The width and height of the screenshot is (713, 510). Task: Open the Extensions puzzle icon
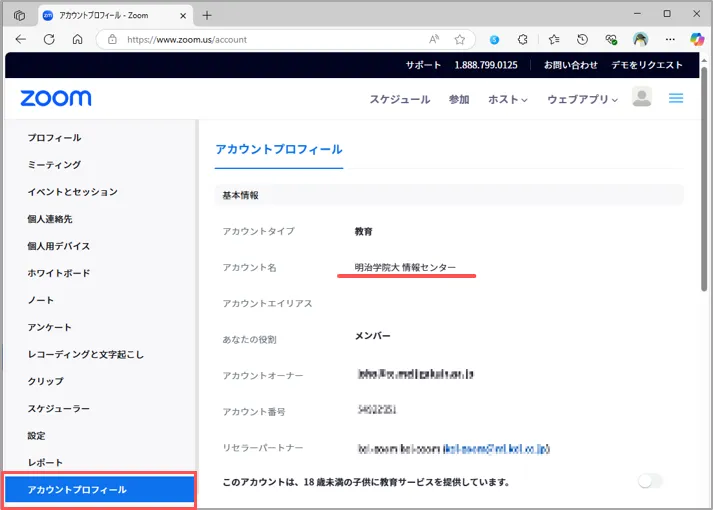coord(522,40)
